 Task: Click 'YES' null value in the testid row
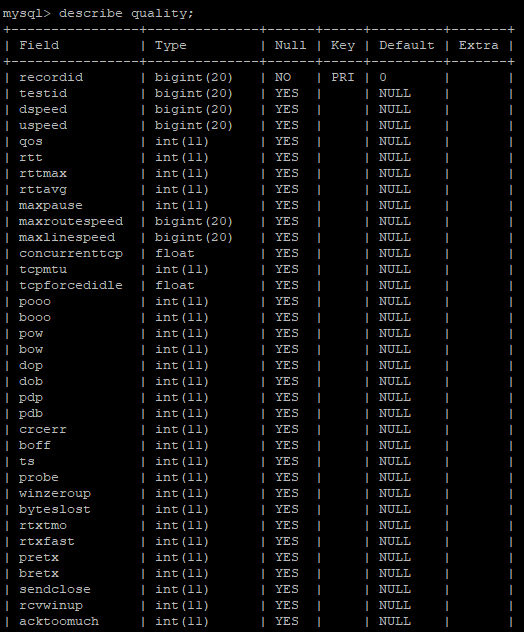pos(287,93)
